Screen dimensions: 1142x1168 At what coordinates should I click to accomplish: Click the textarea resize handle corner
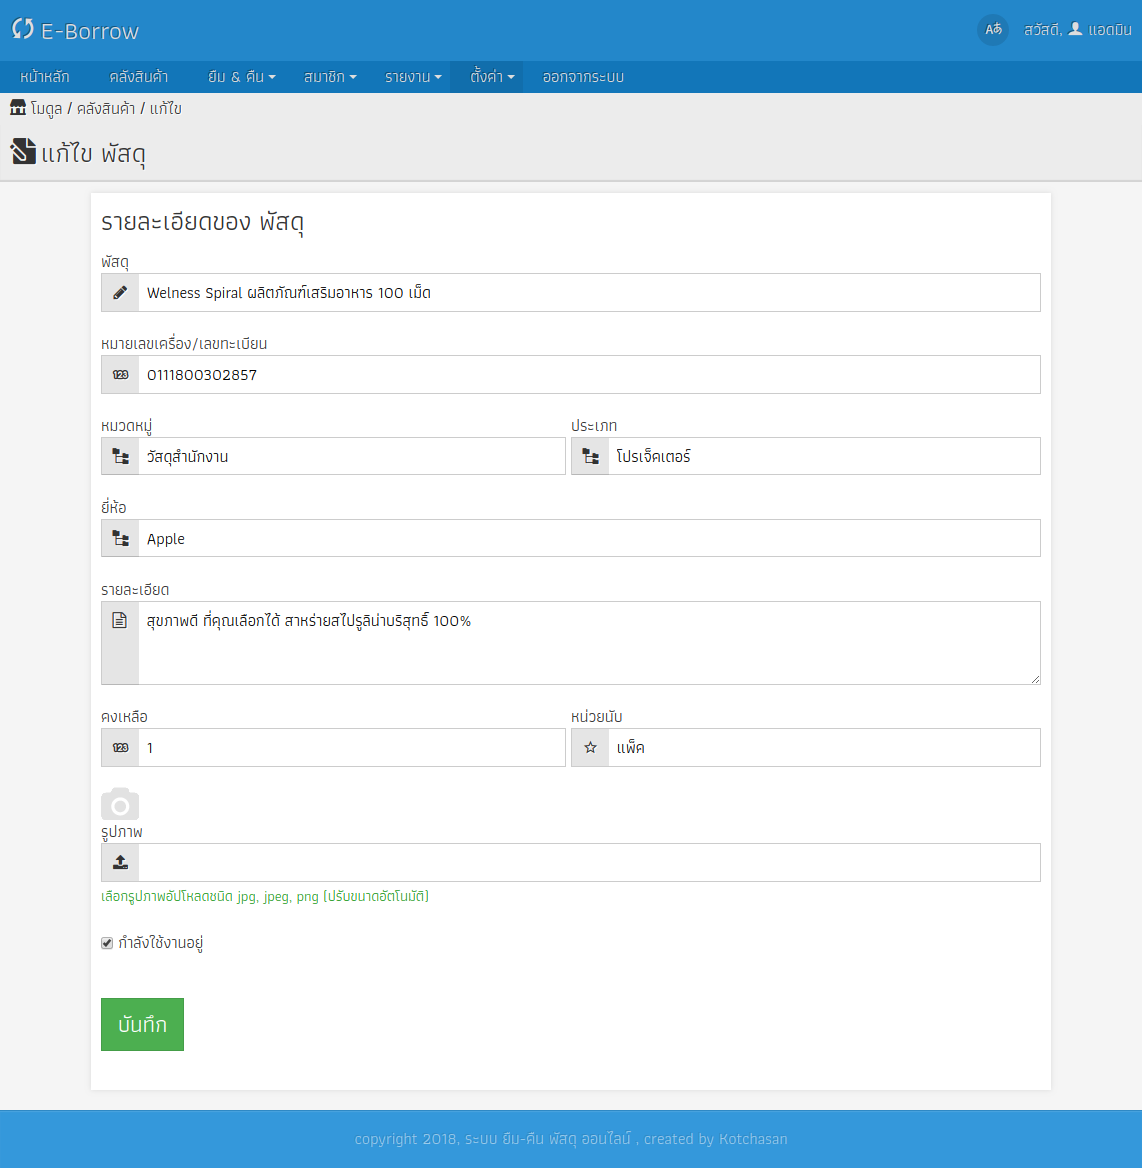click(x=1035, y=679)
